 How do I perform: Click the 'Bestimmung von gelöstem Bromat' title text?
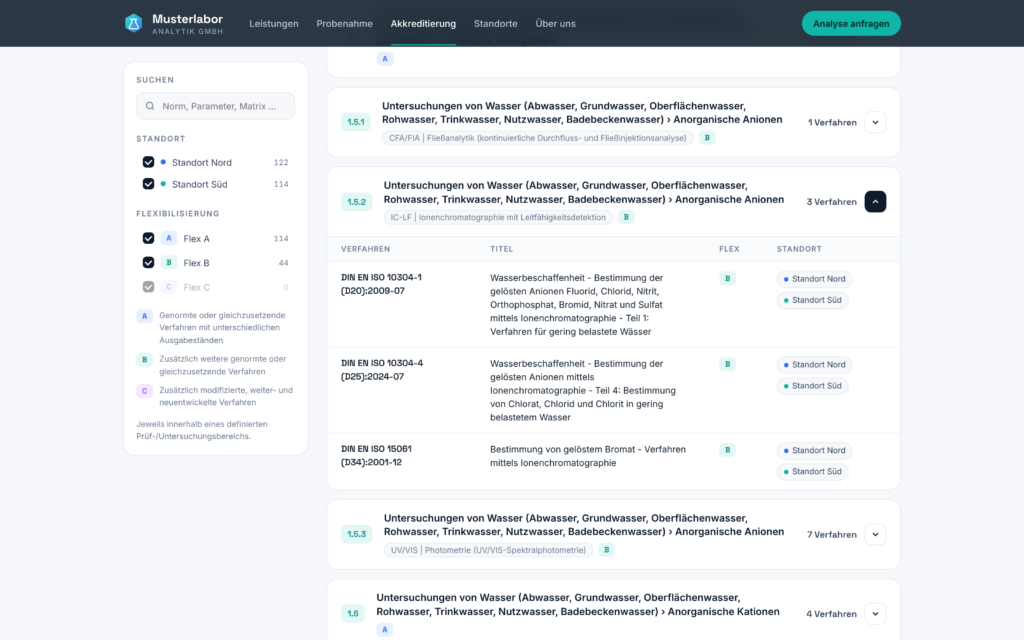tap(588, 456)
